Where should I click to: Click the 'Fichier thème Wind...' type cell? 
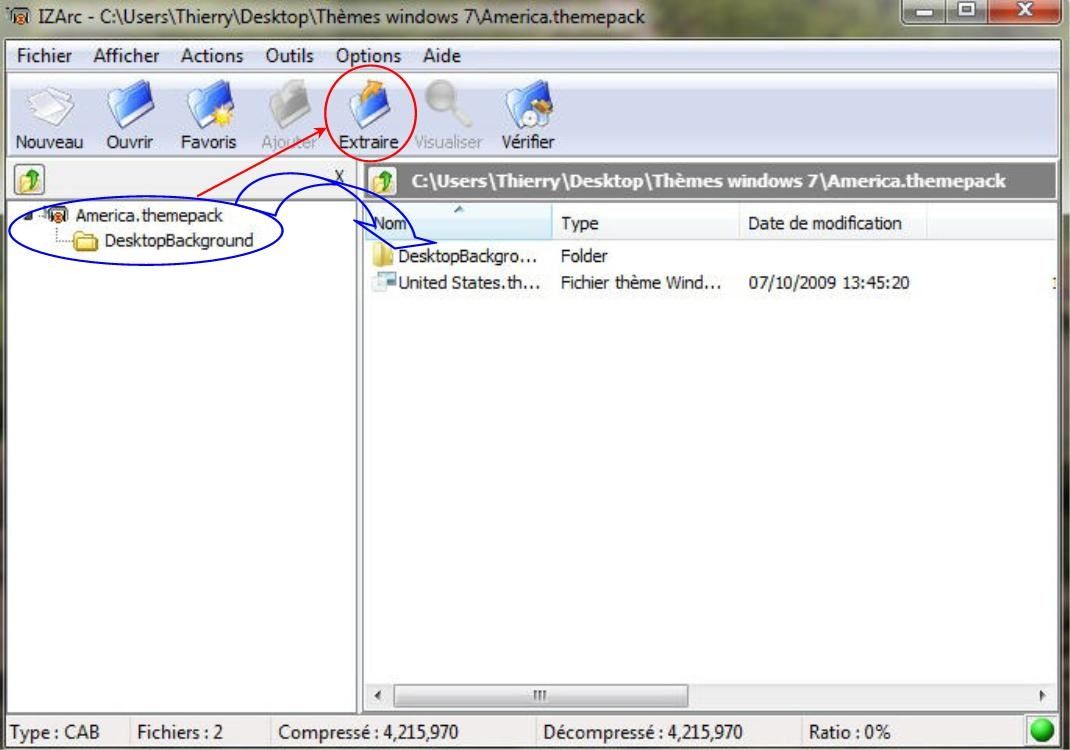[x=641, y=283]
